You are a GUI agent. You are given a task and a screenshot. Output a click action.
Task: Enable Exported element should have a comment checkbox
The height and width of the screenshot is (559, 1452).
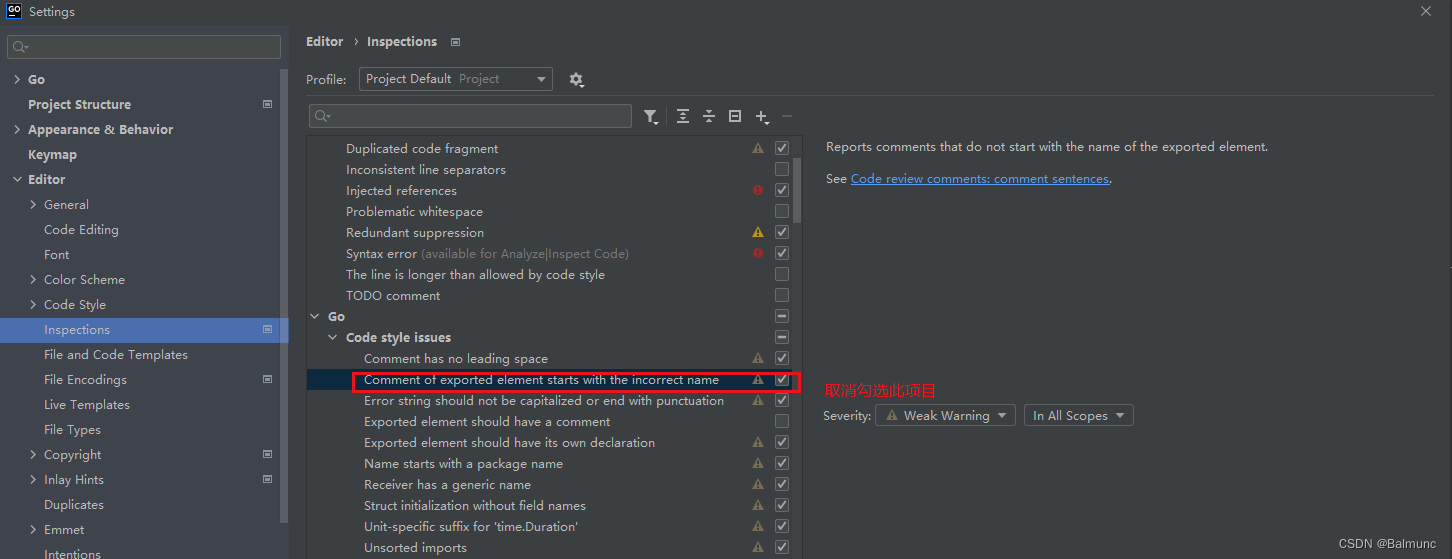782,421
